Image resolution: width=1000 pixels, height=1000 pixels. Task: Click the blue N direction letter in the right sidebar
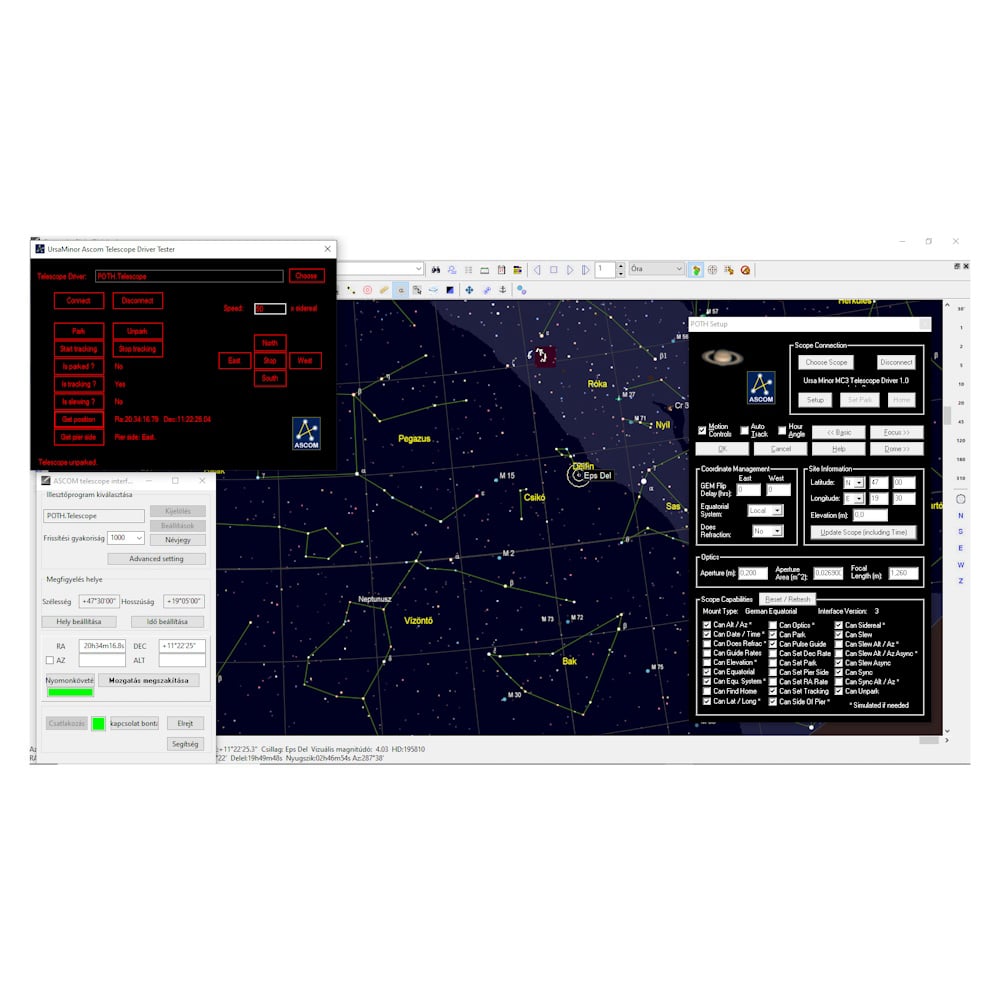pos(960,515)
